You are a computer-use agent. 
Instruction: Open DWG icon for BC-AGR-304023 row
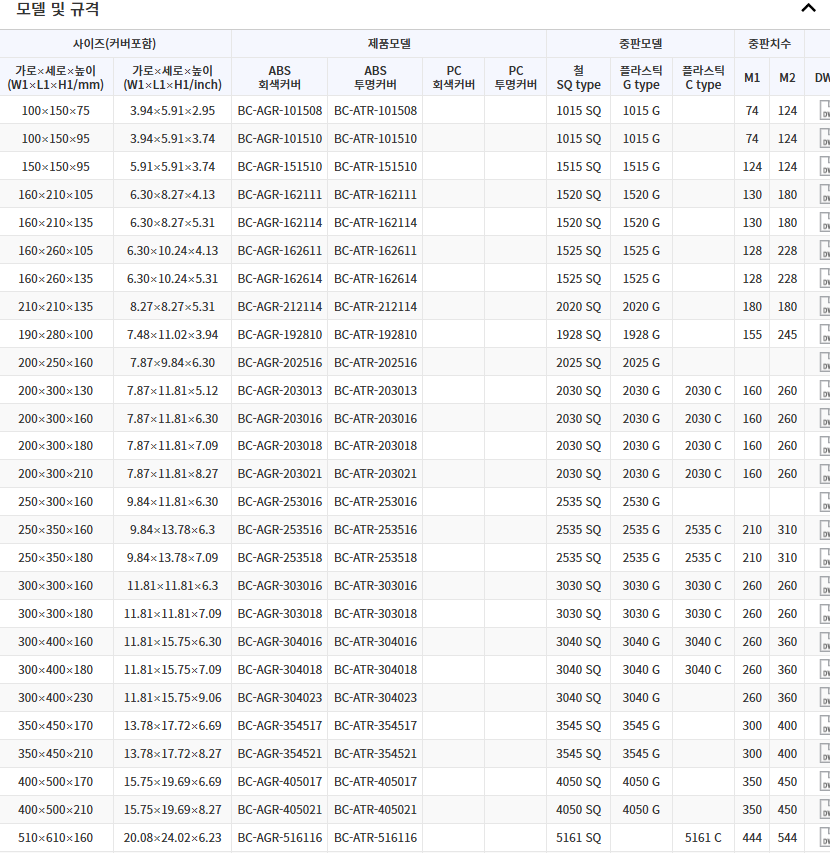[x=826, y=698]
